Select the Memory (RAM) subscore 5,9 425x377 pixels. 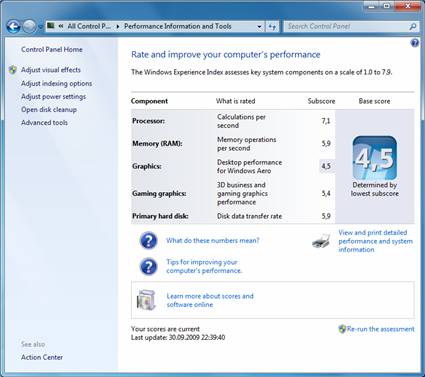[x=326, y=144]
